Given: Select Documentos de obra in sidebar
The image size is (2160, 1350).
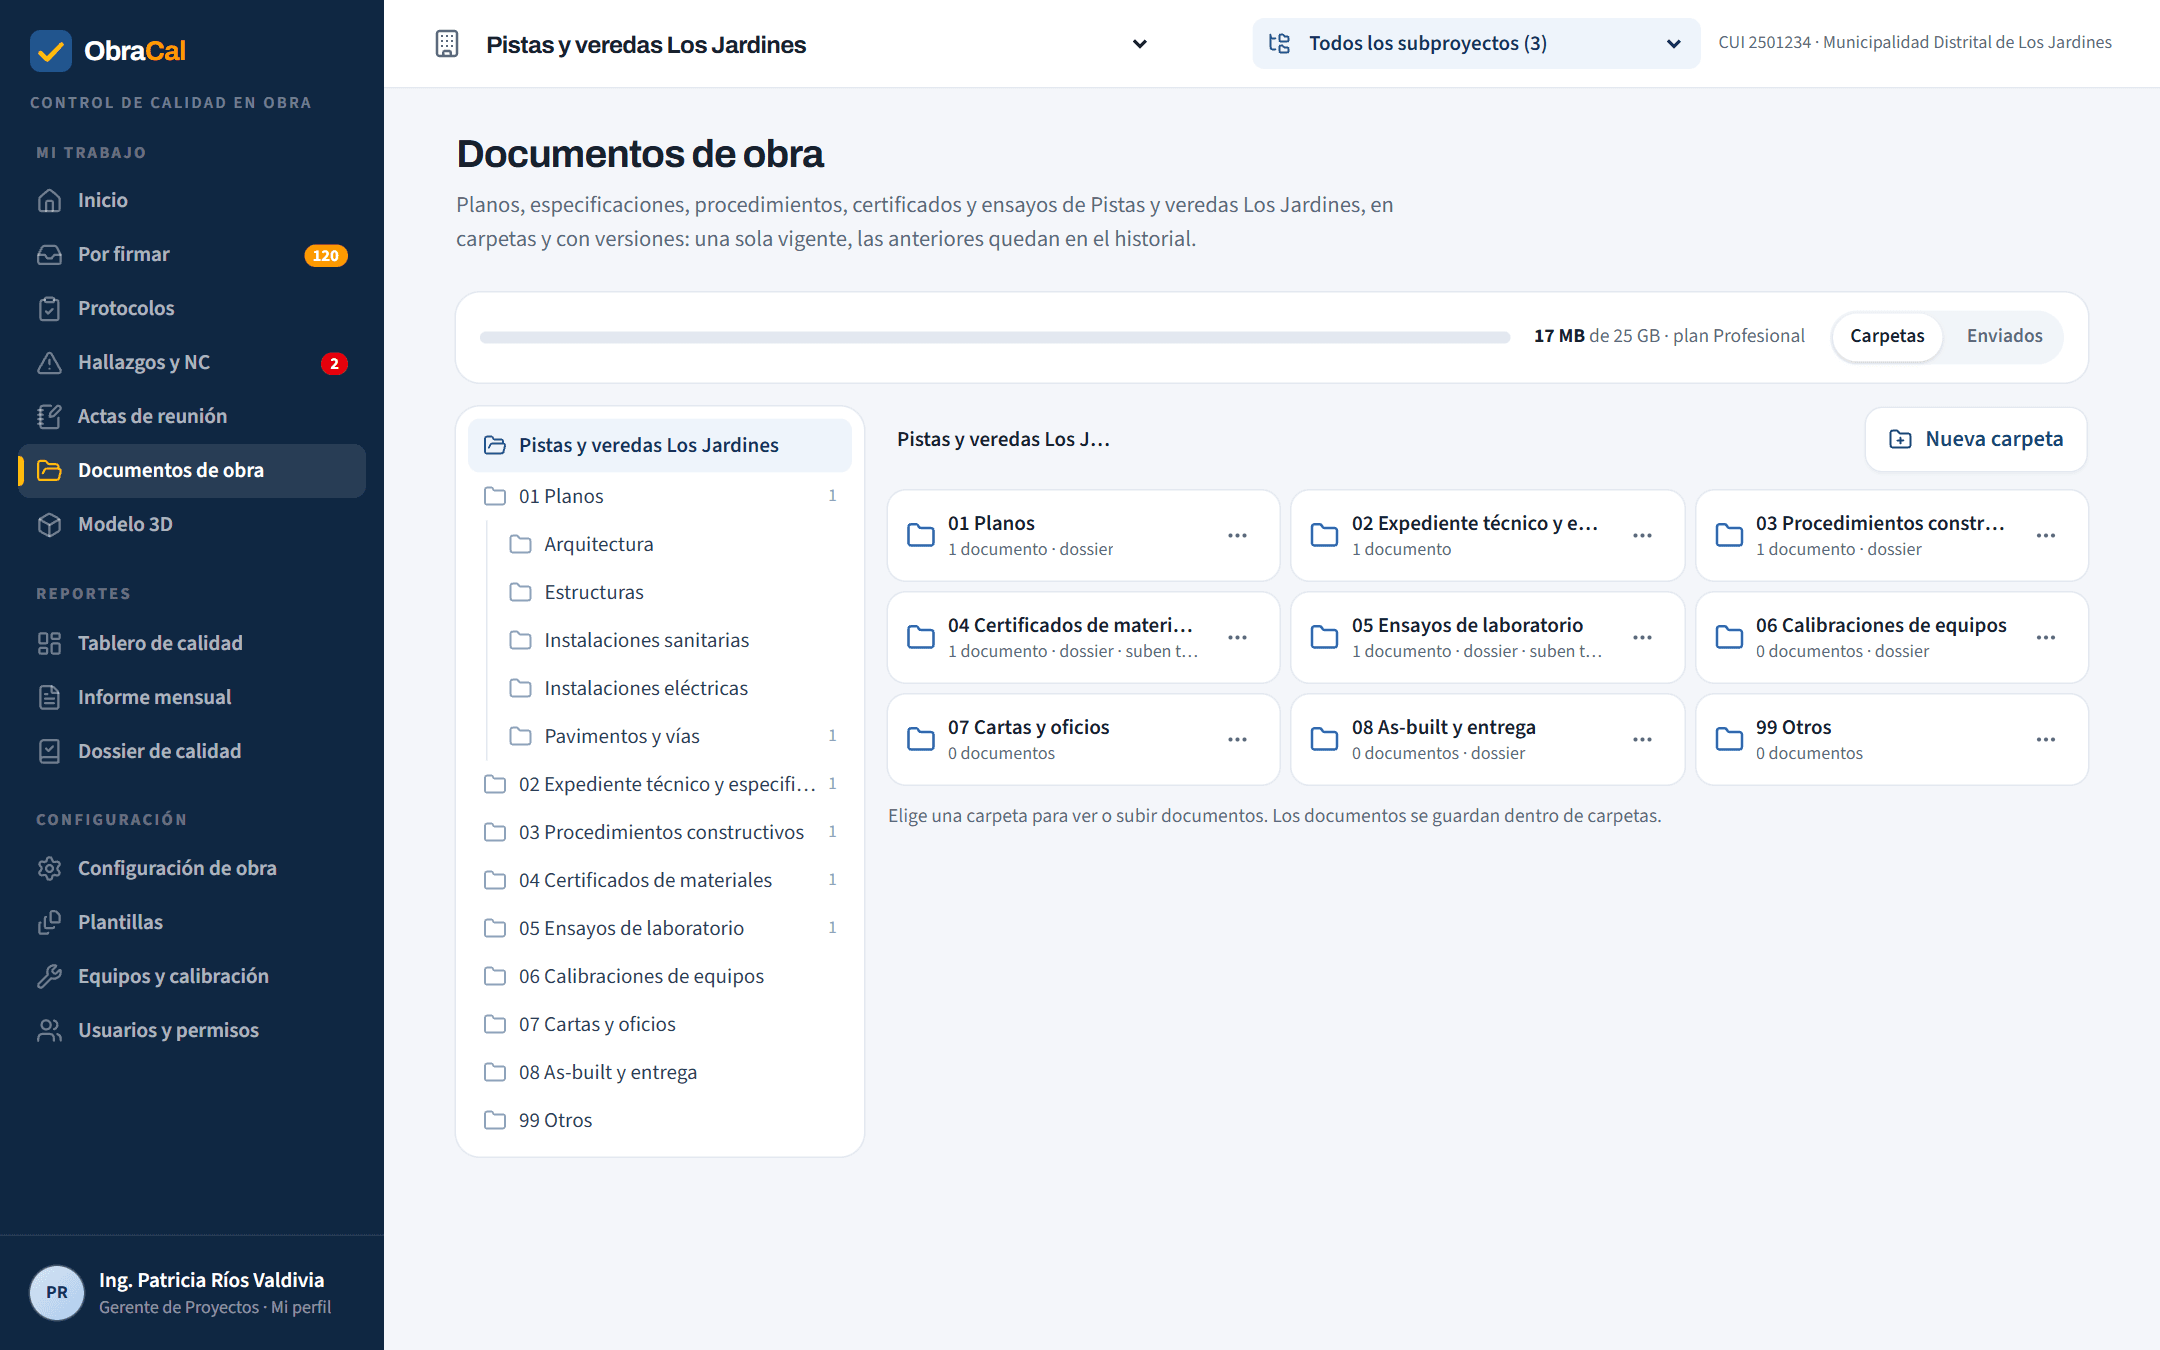Looking at the screenshot, I should pos(192,470).
